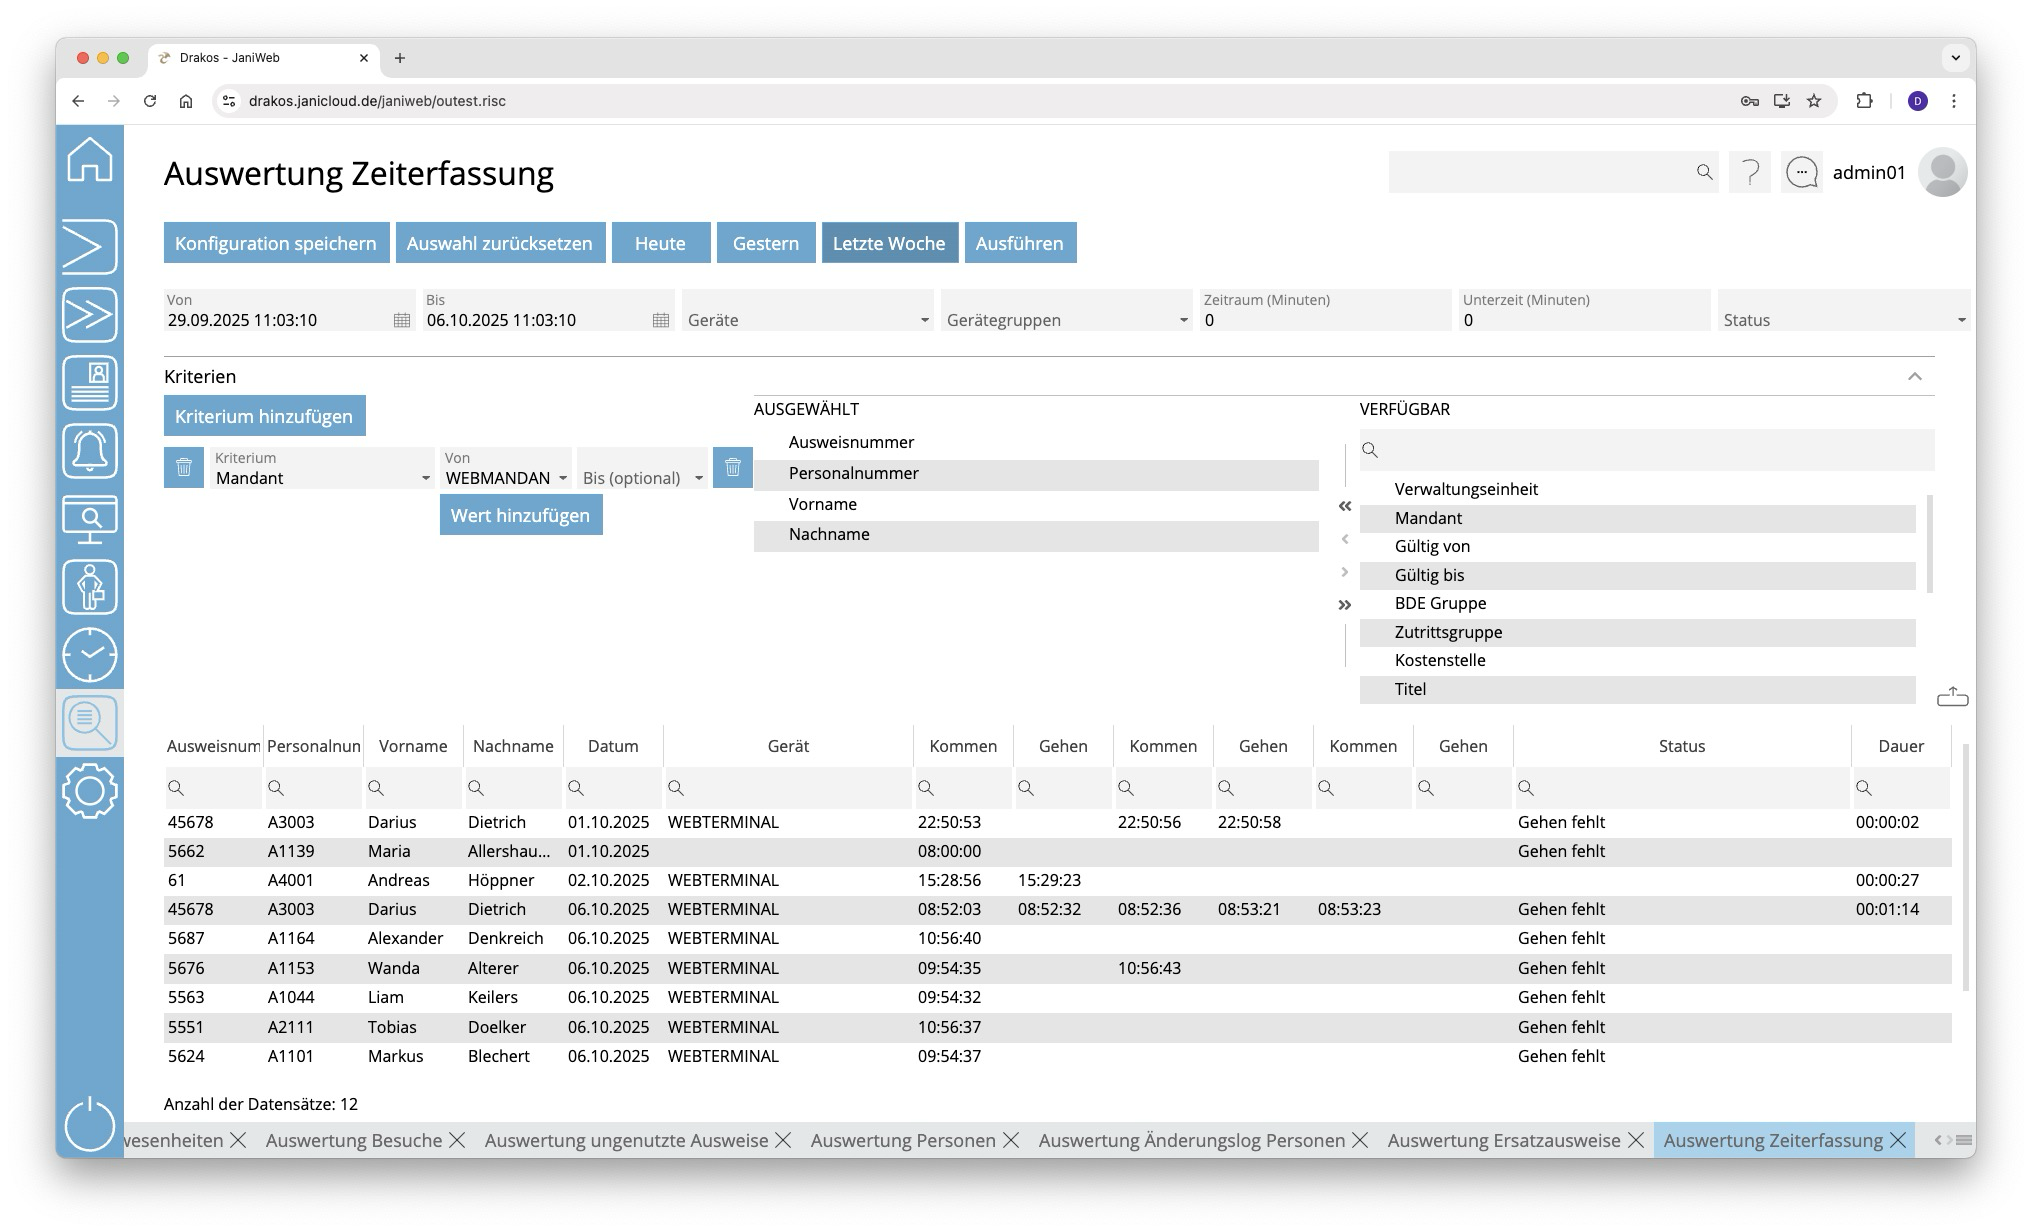Click the power logout icon
Screen dimensions: 2032x1232
90,1123
